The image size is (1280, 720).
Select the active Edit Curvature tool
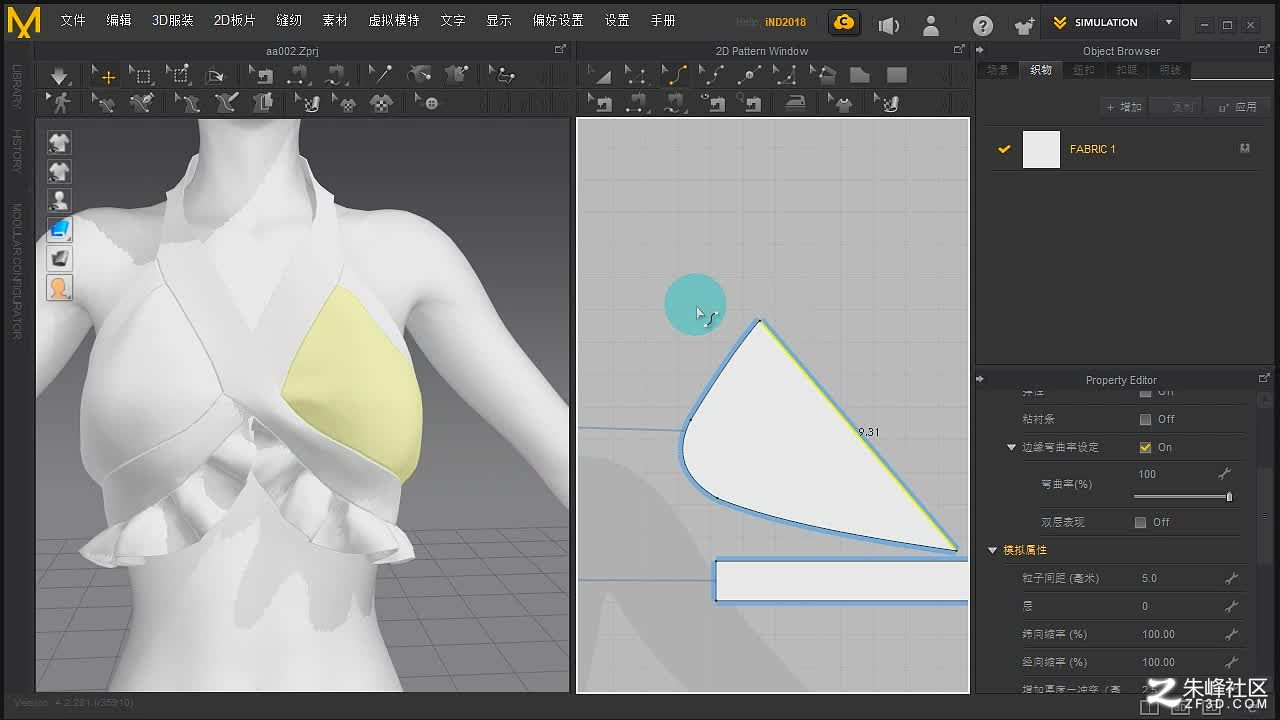click(674, 75)
